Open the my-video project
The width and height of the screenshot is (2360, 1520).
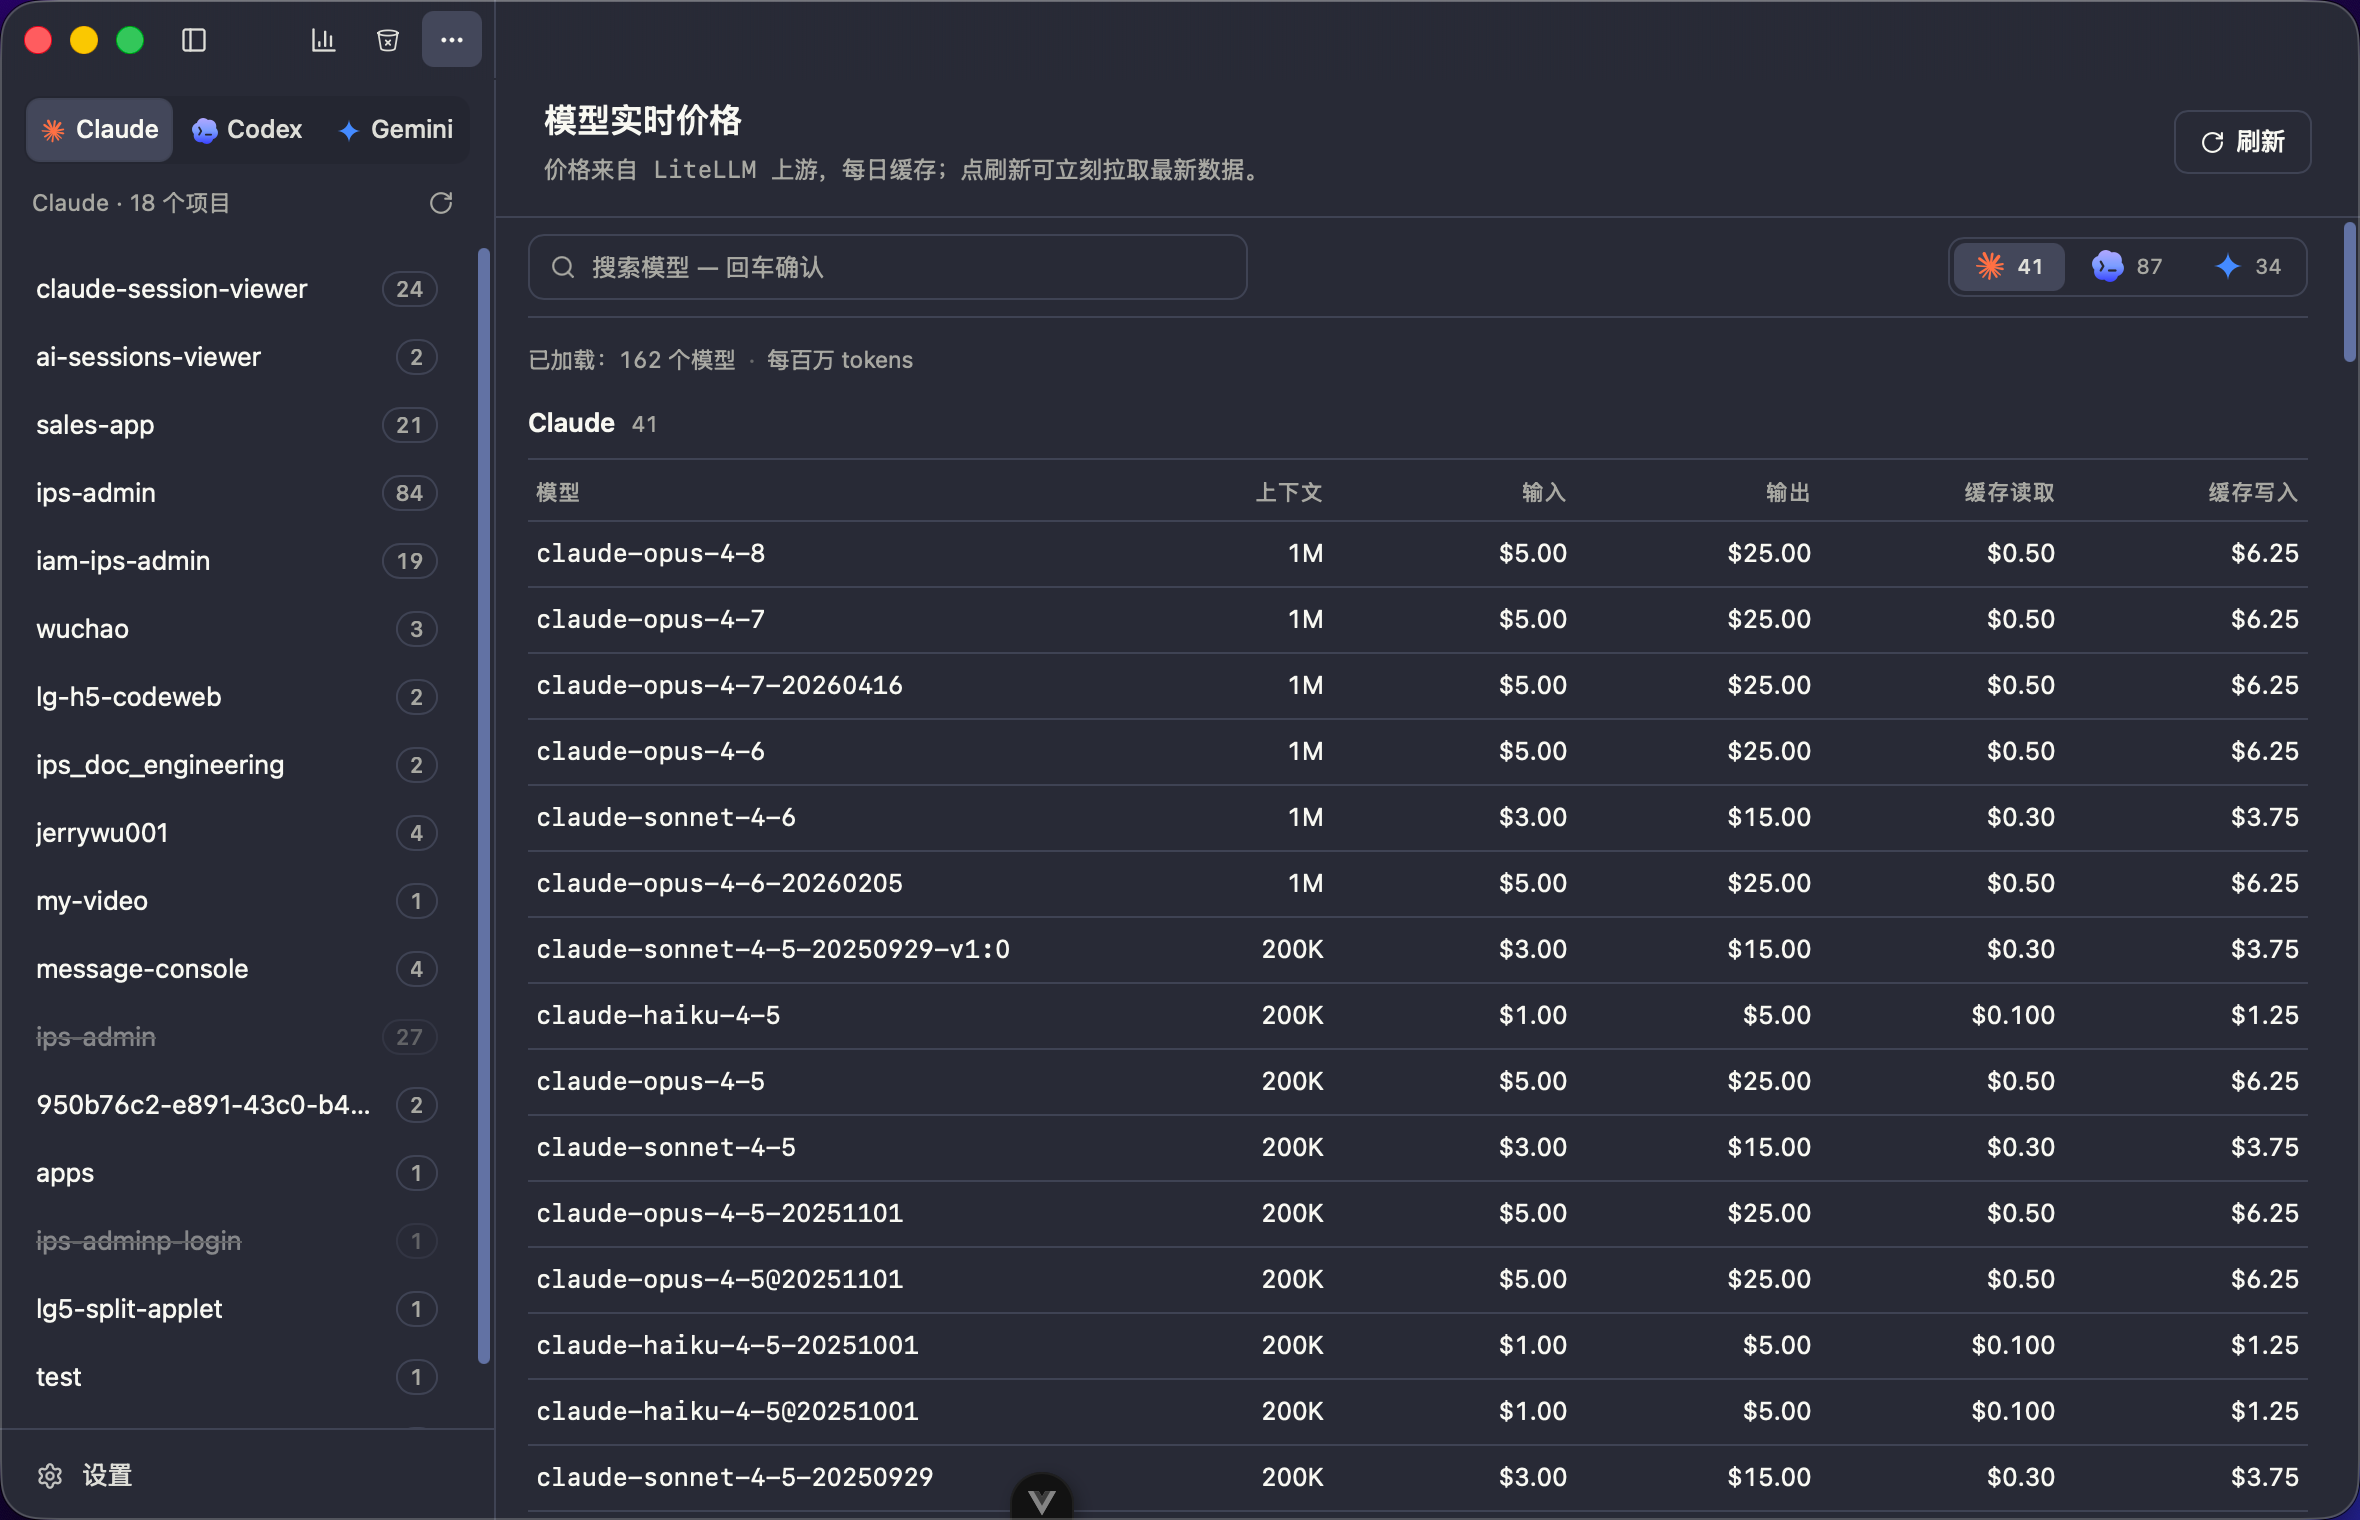(237, 901)
